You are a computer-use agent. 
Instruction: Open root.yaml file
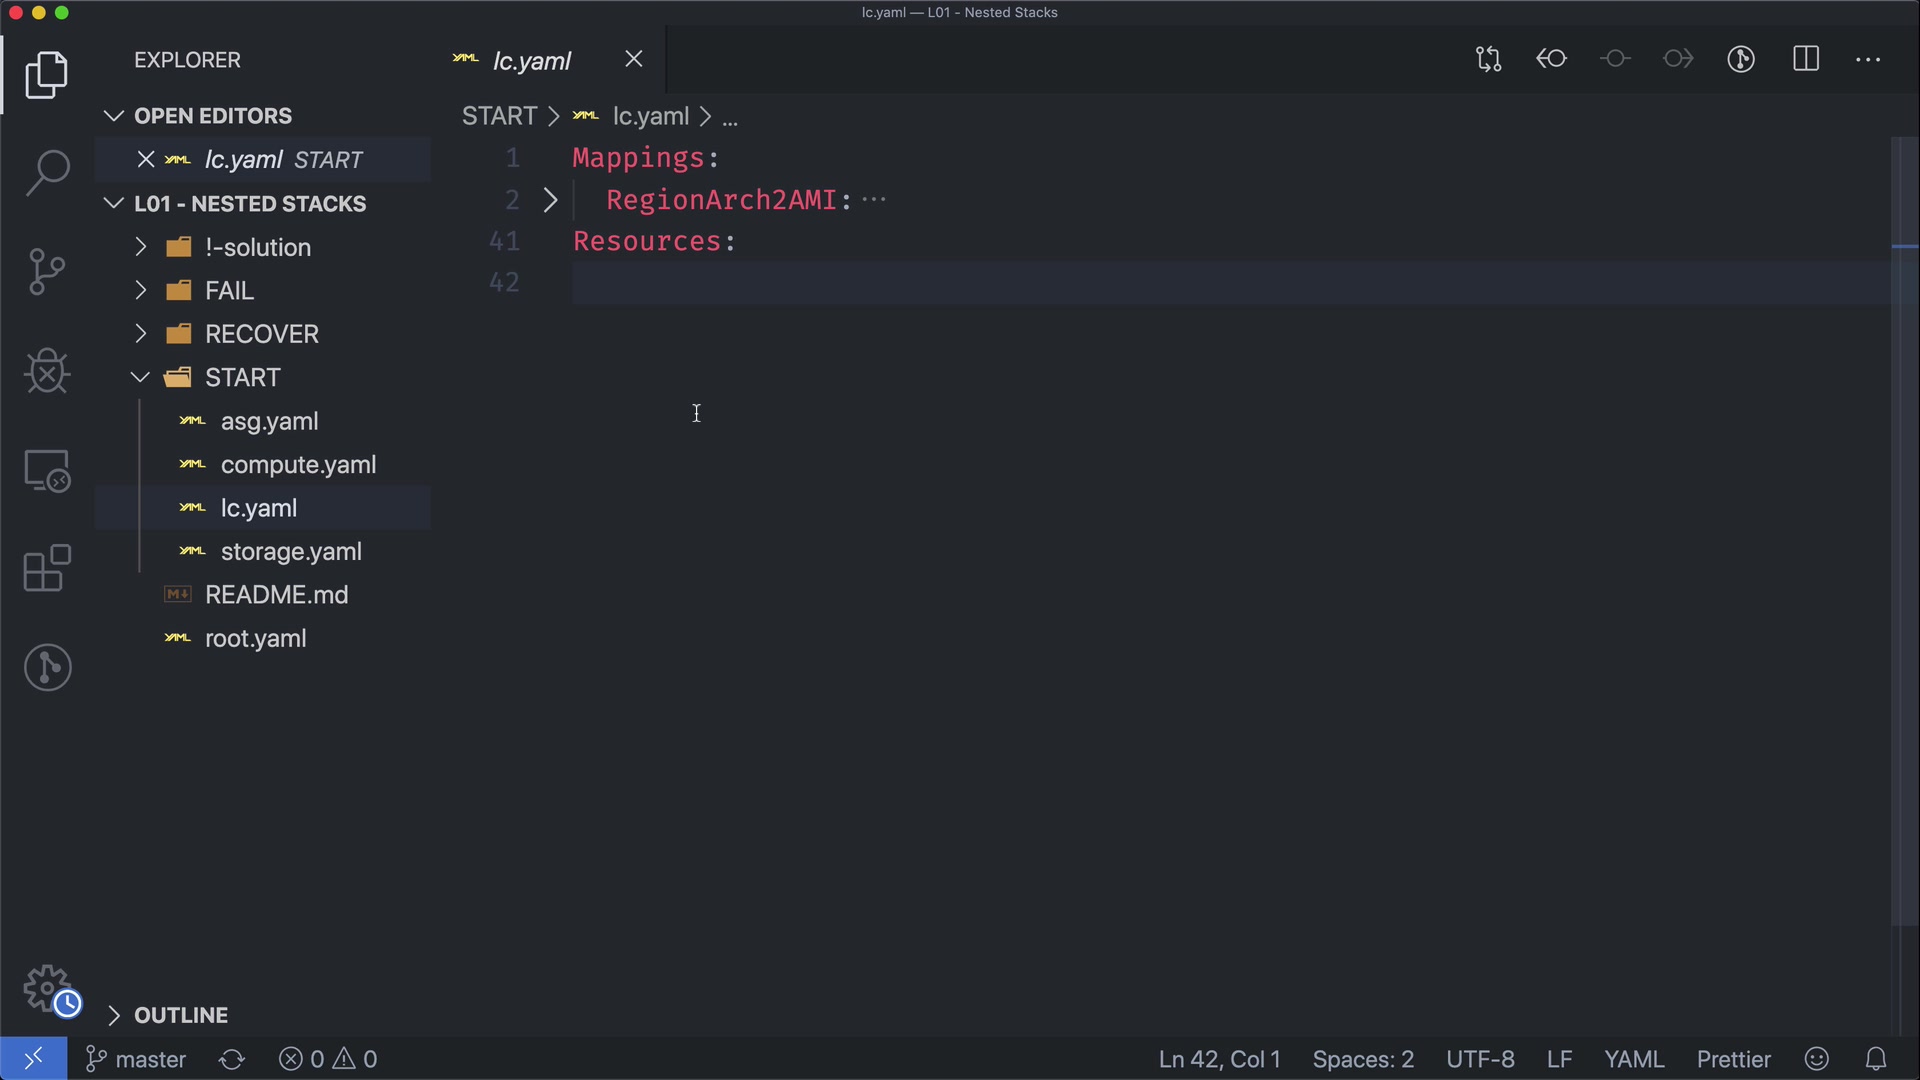coord(255,639)
